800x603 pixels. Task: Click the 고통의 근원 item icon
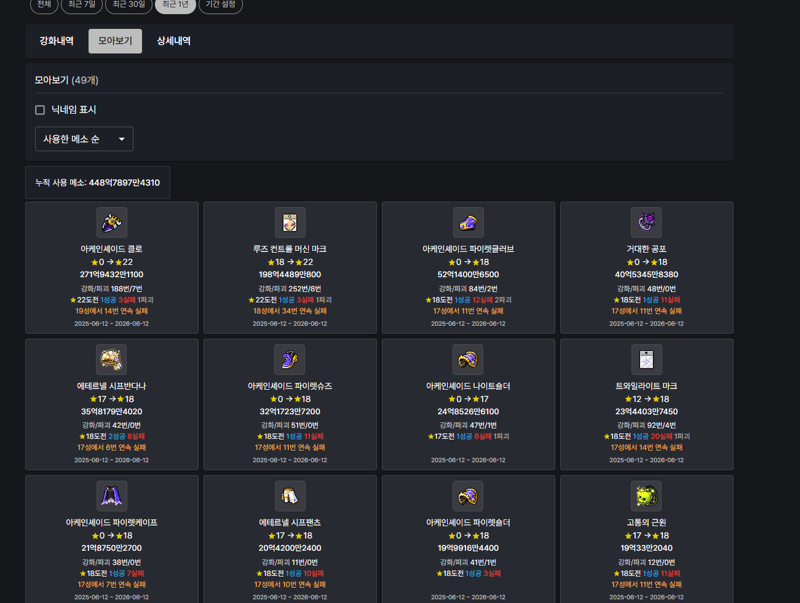646,496
